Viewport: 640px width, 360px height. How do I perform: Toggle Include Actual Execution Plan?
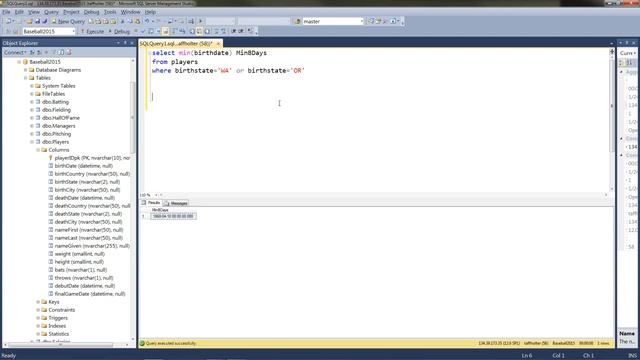click(174, 31)
